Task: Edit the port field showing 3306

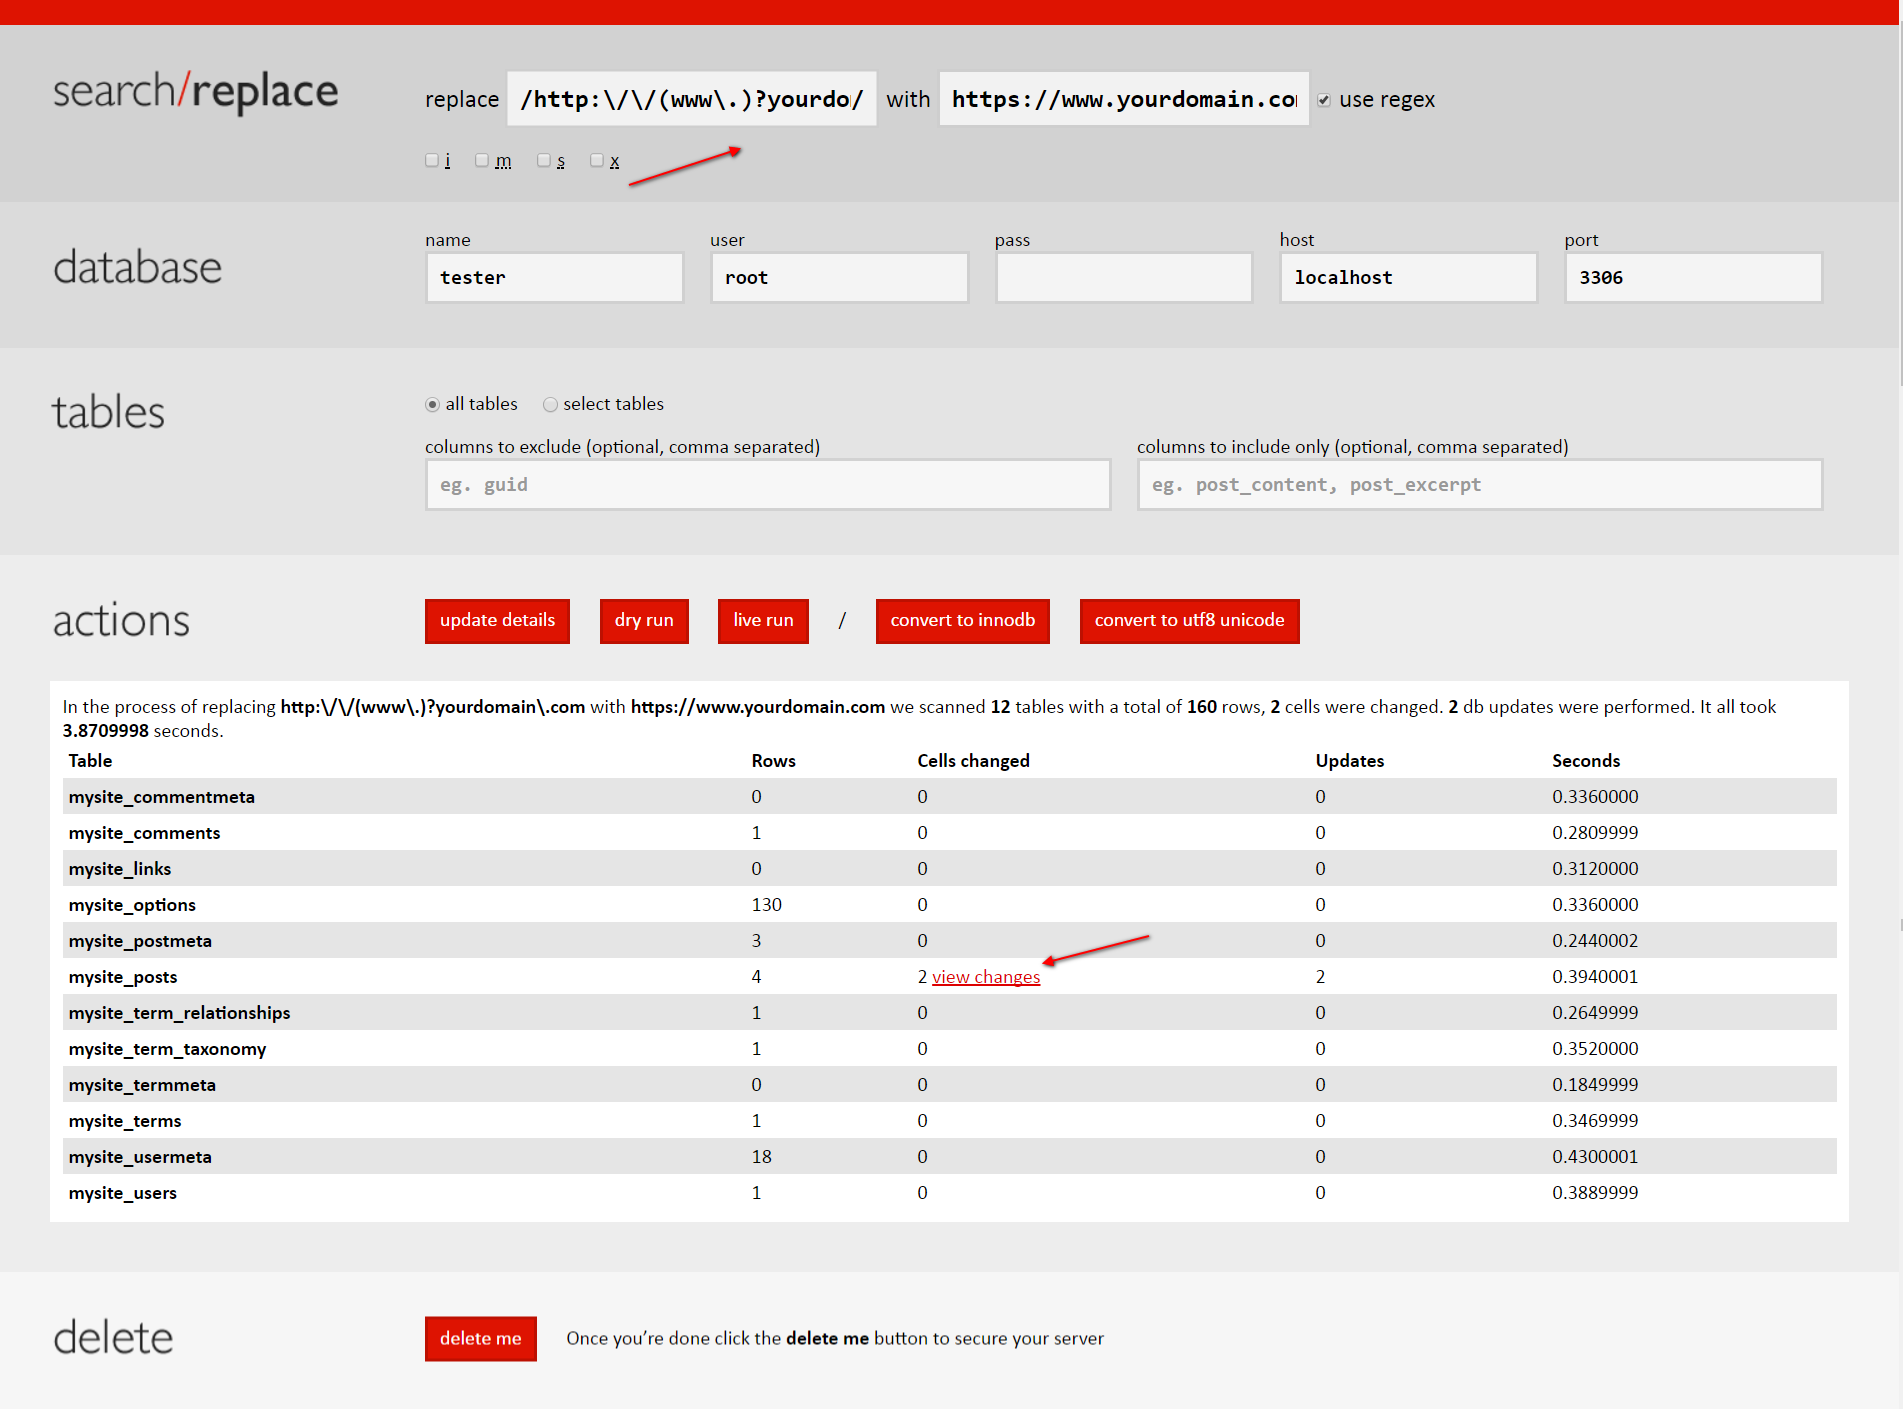Action: coord(1692,277)
